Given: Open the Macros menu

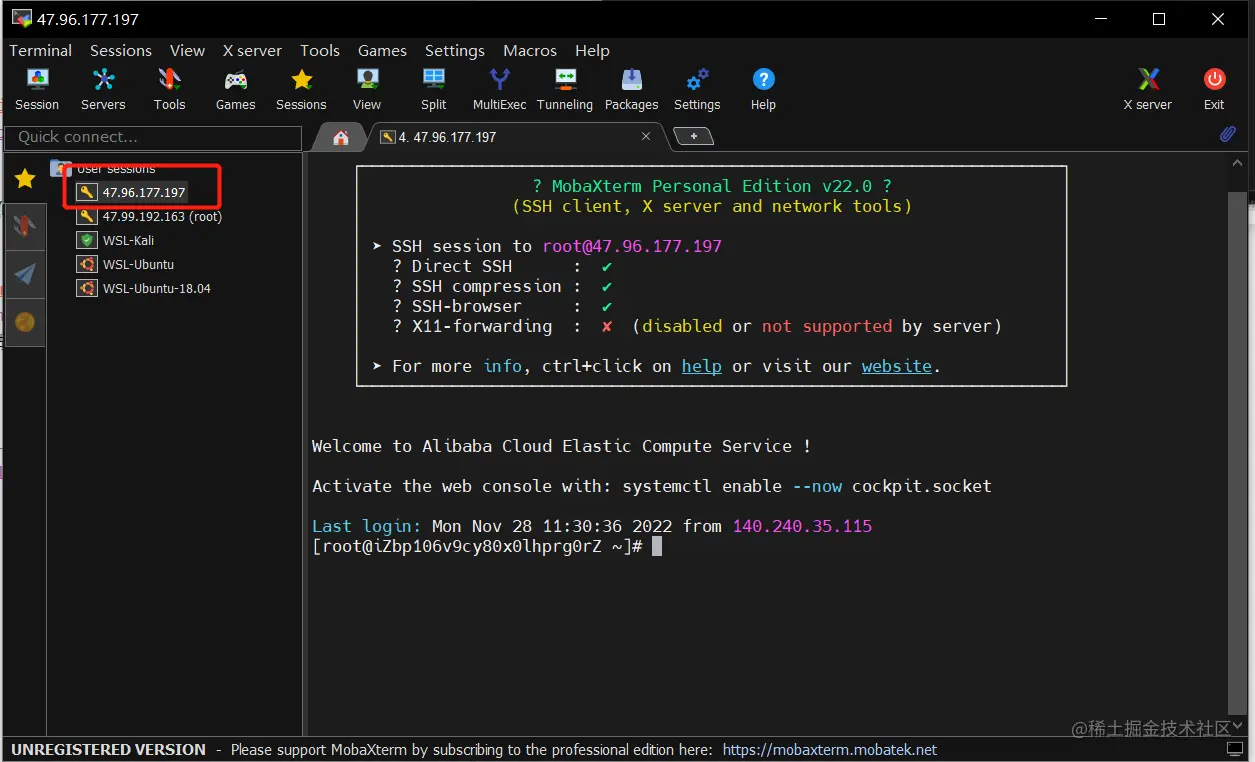Looking at the screenshot, I should (x=530, y=50).
